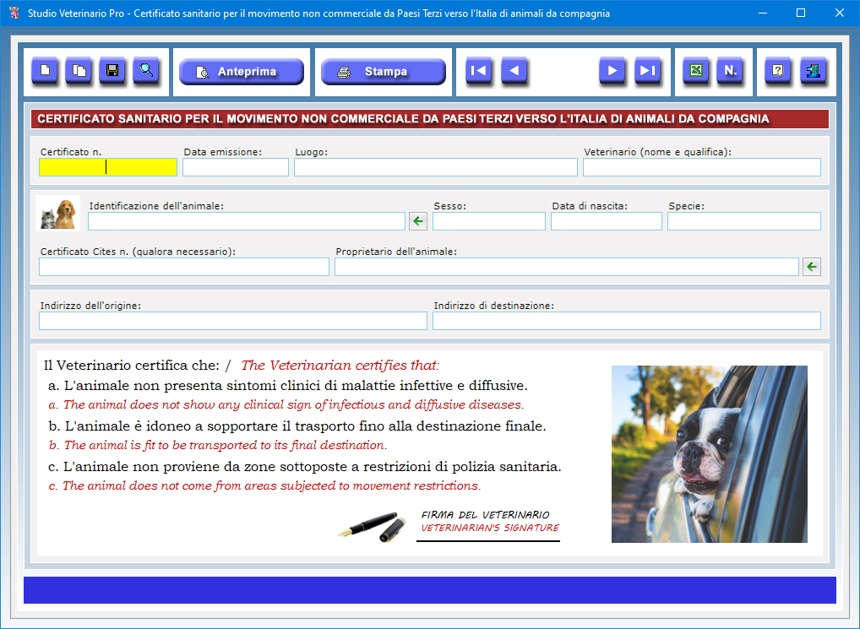
Task: Maximize the Studio Veterinario Pro window
Action: point(801,13)
